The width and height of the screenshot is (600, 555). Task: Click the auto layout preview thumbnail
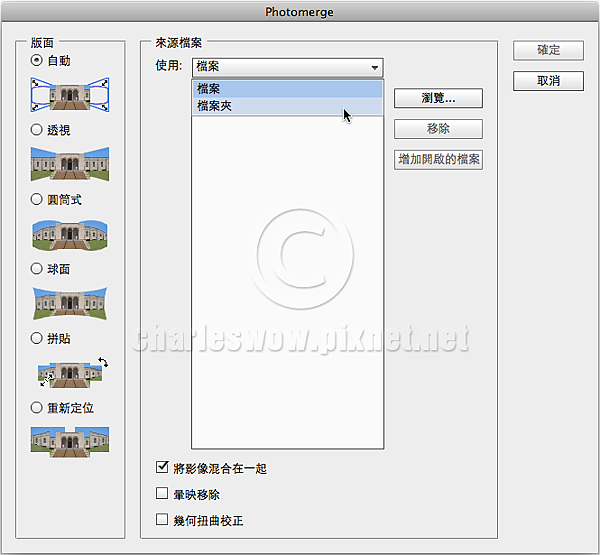tap(70, 95)
